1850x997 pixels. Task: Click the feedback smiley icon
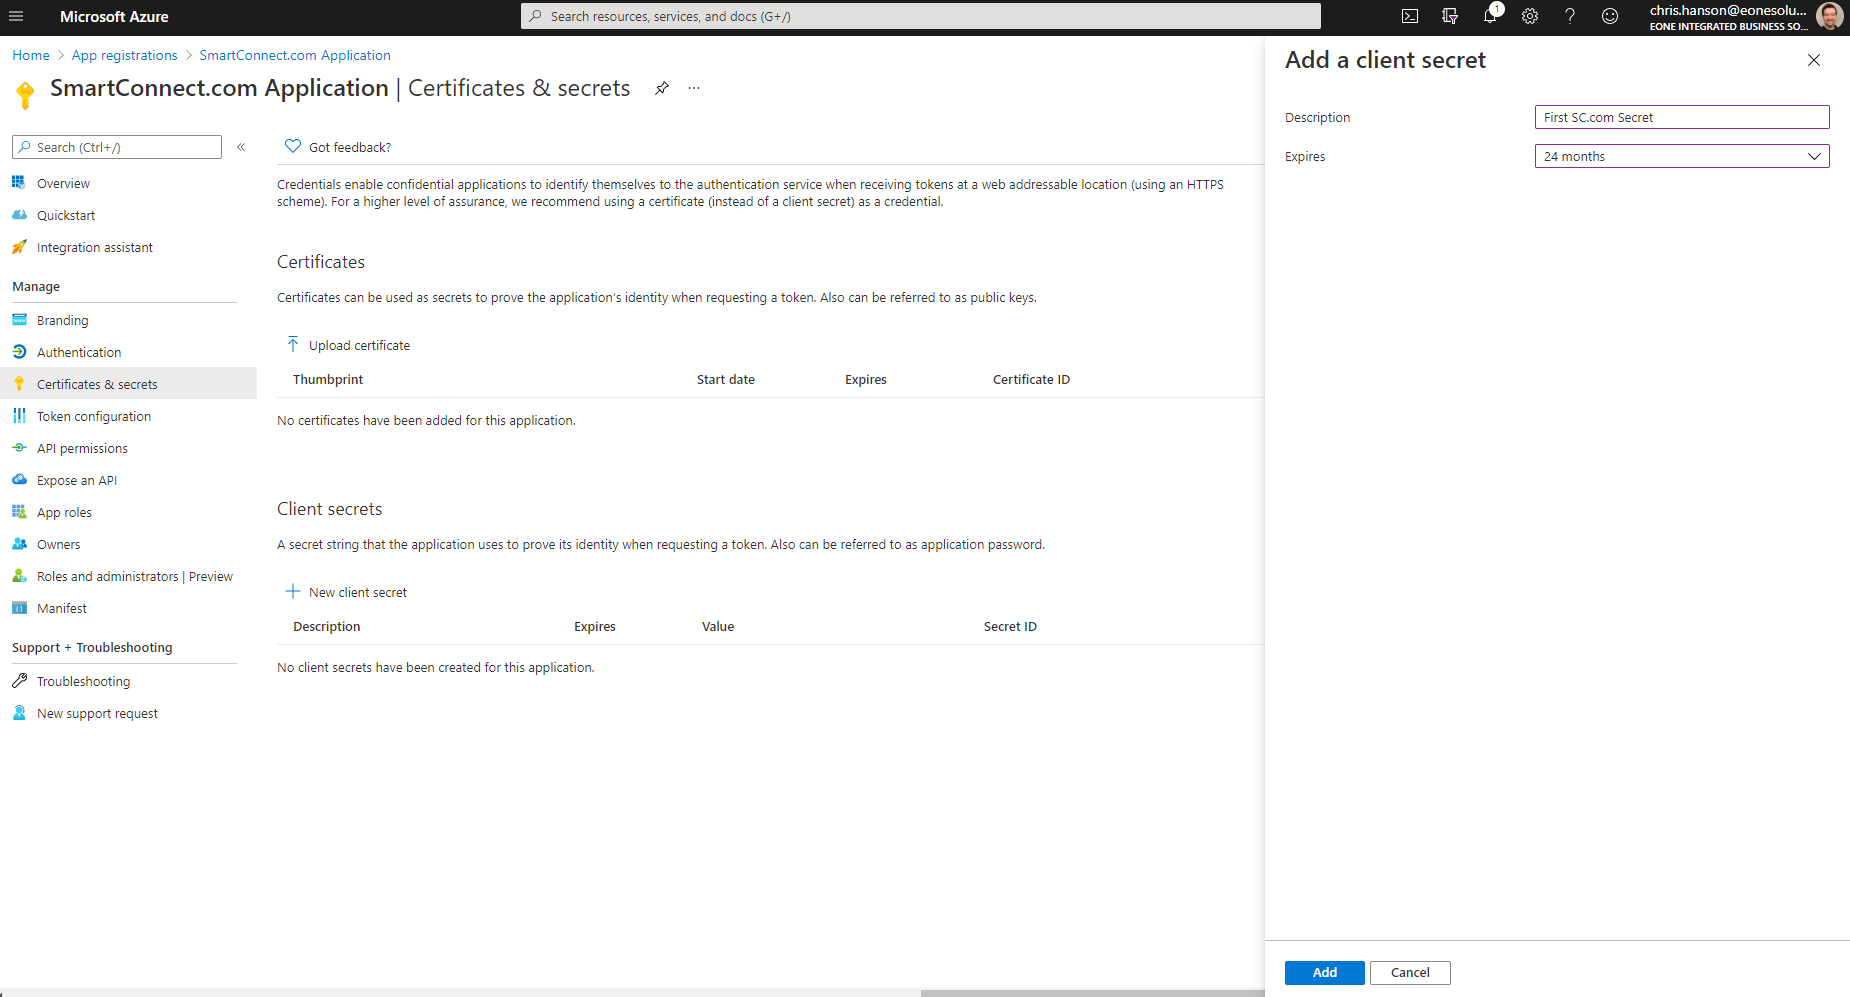[1610, 16]
